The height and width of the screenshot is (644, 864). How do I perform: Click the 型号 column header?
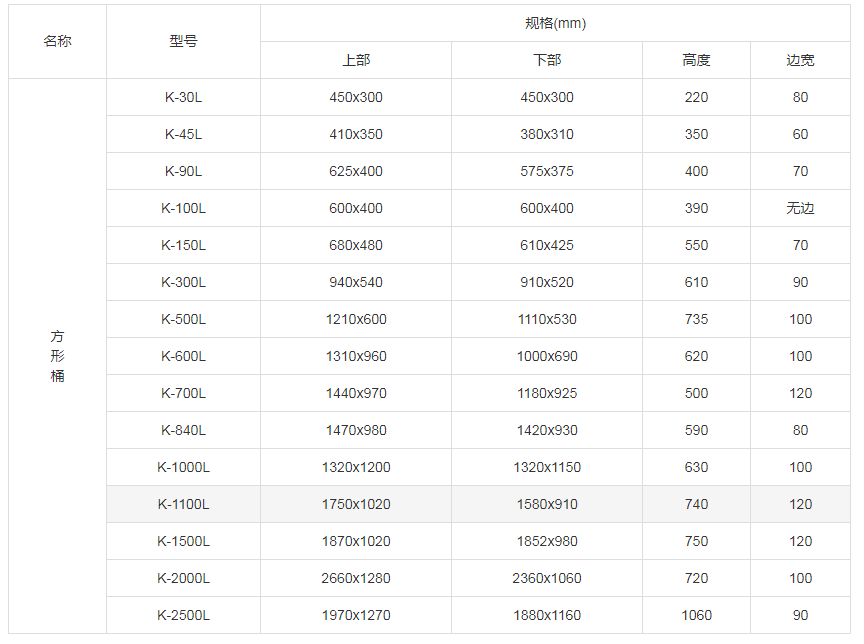pyautogui.click(x=183, y=41)
